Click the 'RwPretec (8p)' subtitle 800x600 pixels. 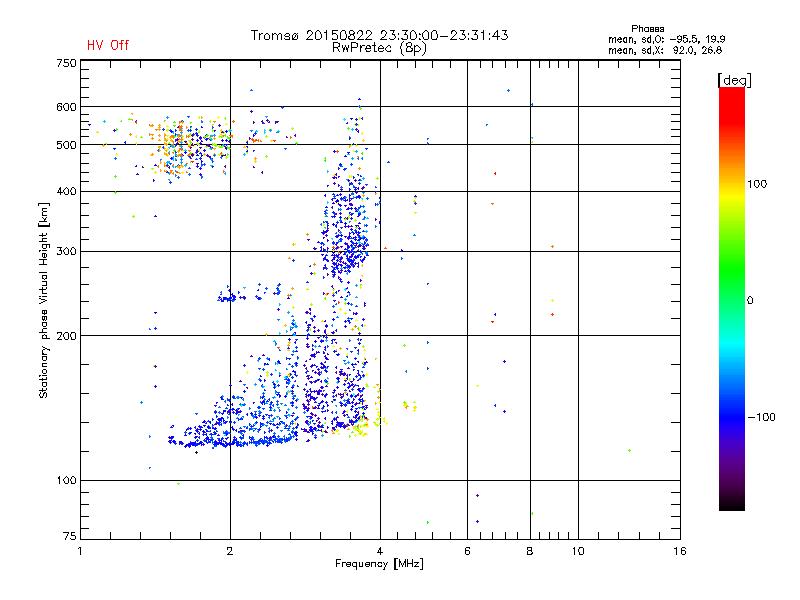379,48
